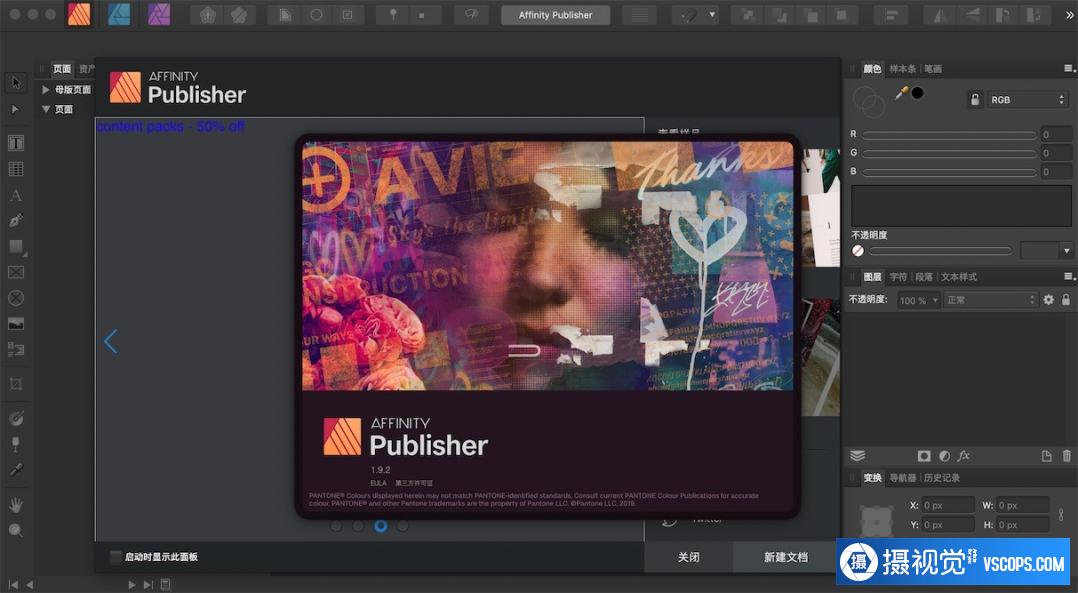1078x593 pixels.
Task: Collapse the 页面 section
Action: pos(45,109)
